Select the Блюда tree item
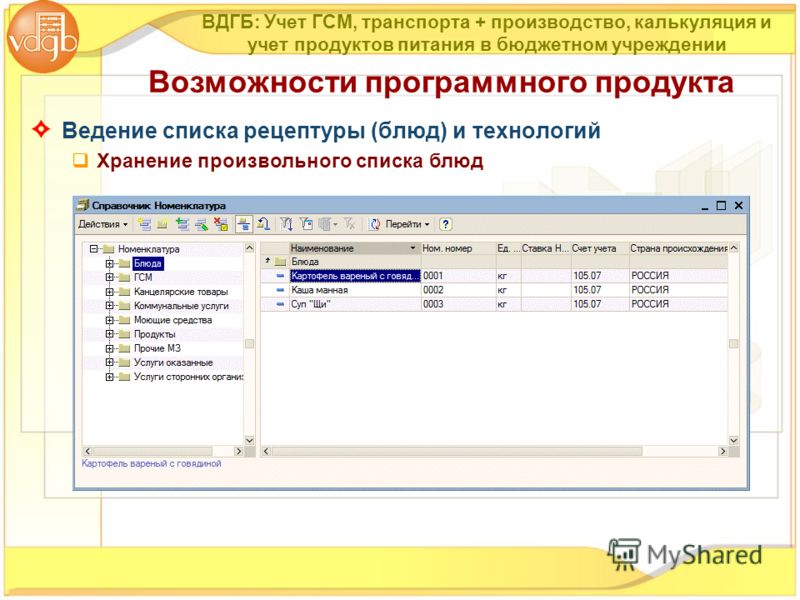 click(147, 264)
